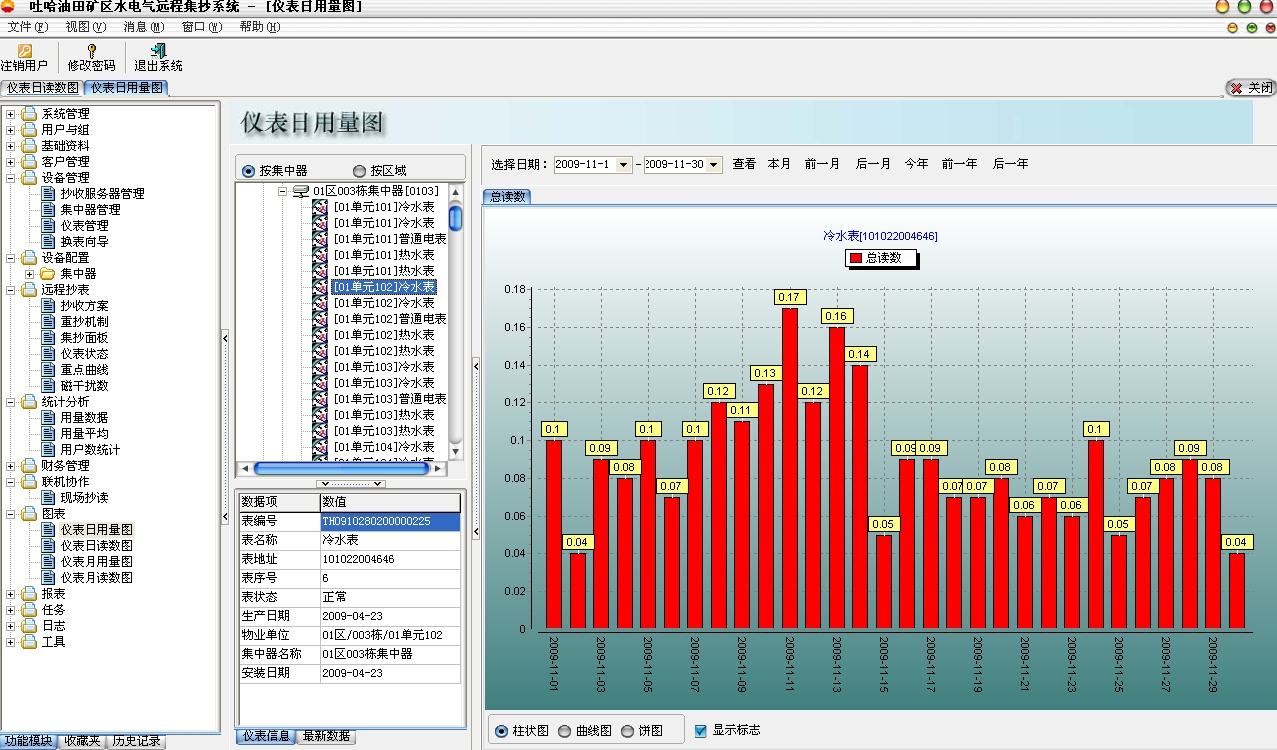Click red 总读数 legend swatch
The image size is (1277, 750).
coord(856,258)
